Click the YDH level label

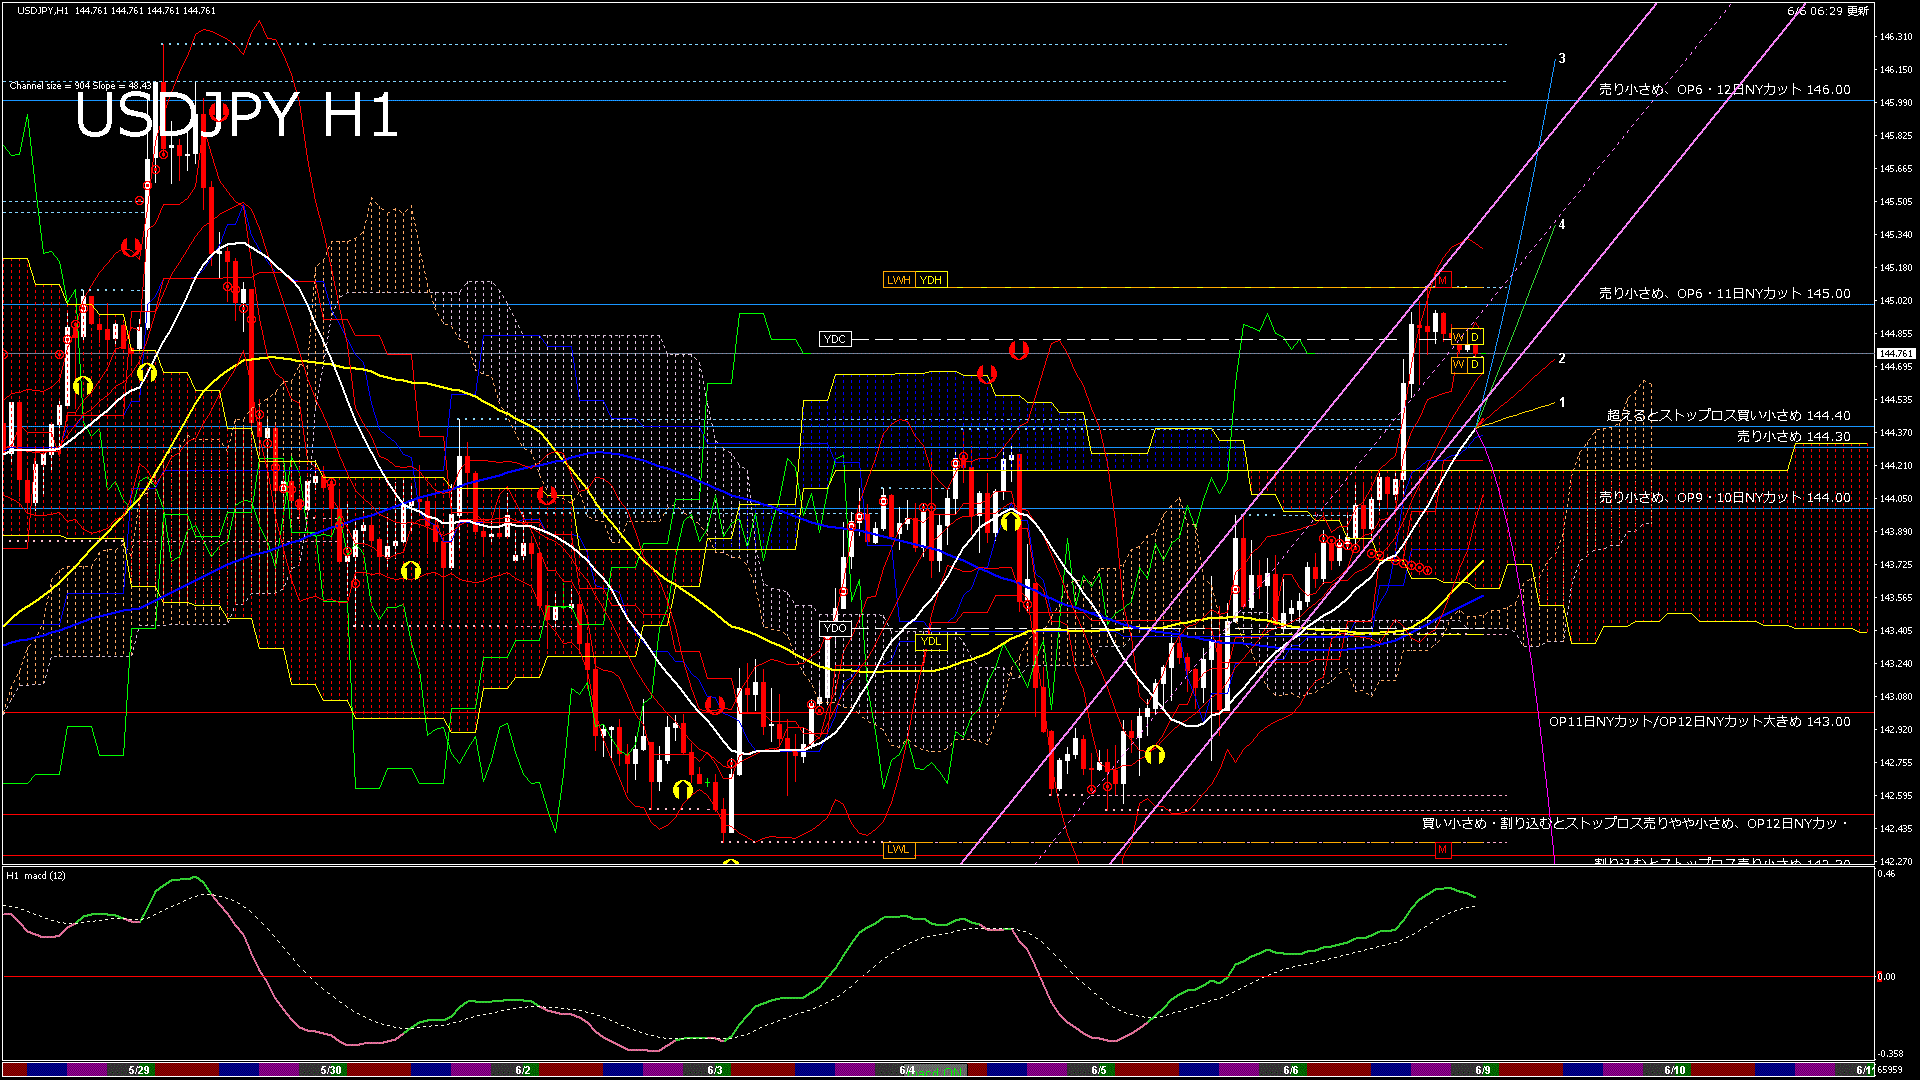[931, 280]
